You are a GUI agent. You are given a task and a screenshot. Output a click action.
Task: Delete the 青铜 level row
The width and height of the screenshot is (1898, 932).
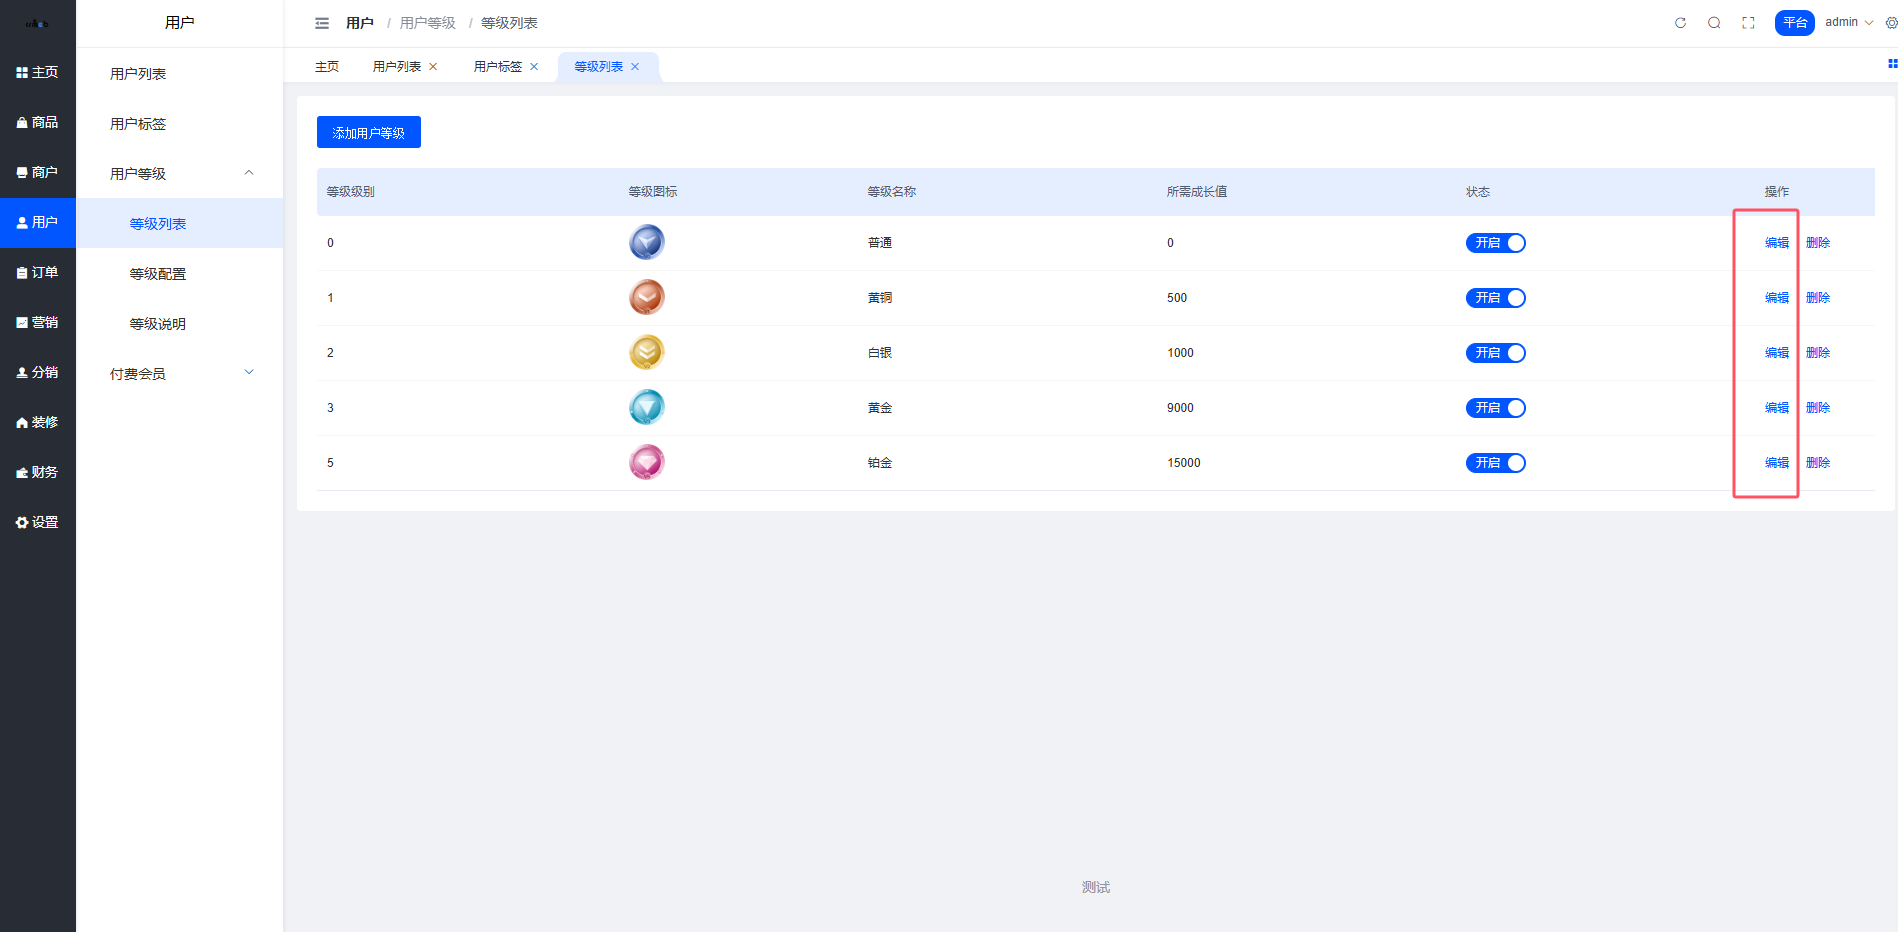(1817, 298)
